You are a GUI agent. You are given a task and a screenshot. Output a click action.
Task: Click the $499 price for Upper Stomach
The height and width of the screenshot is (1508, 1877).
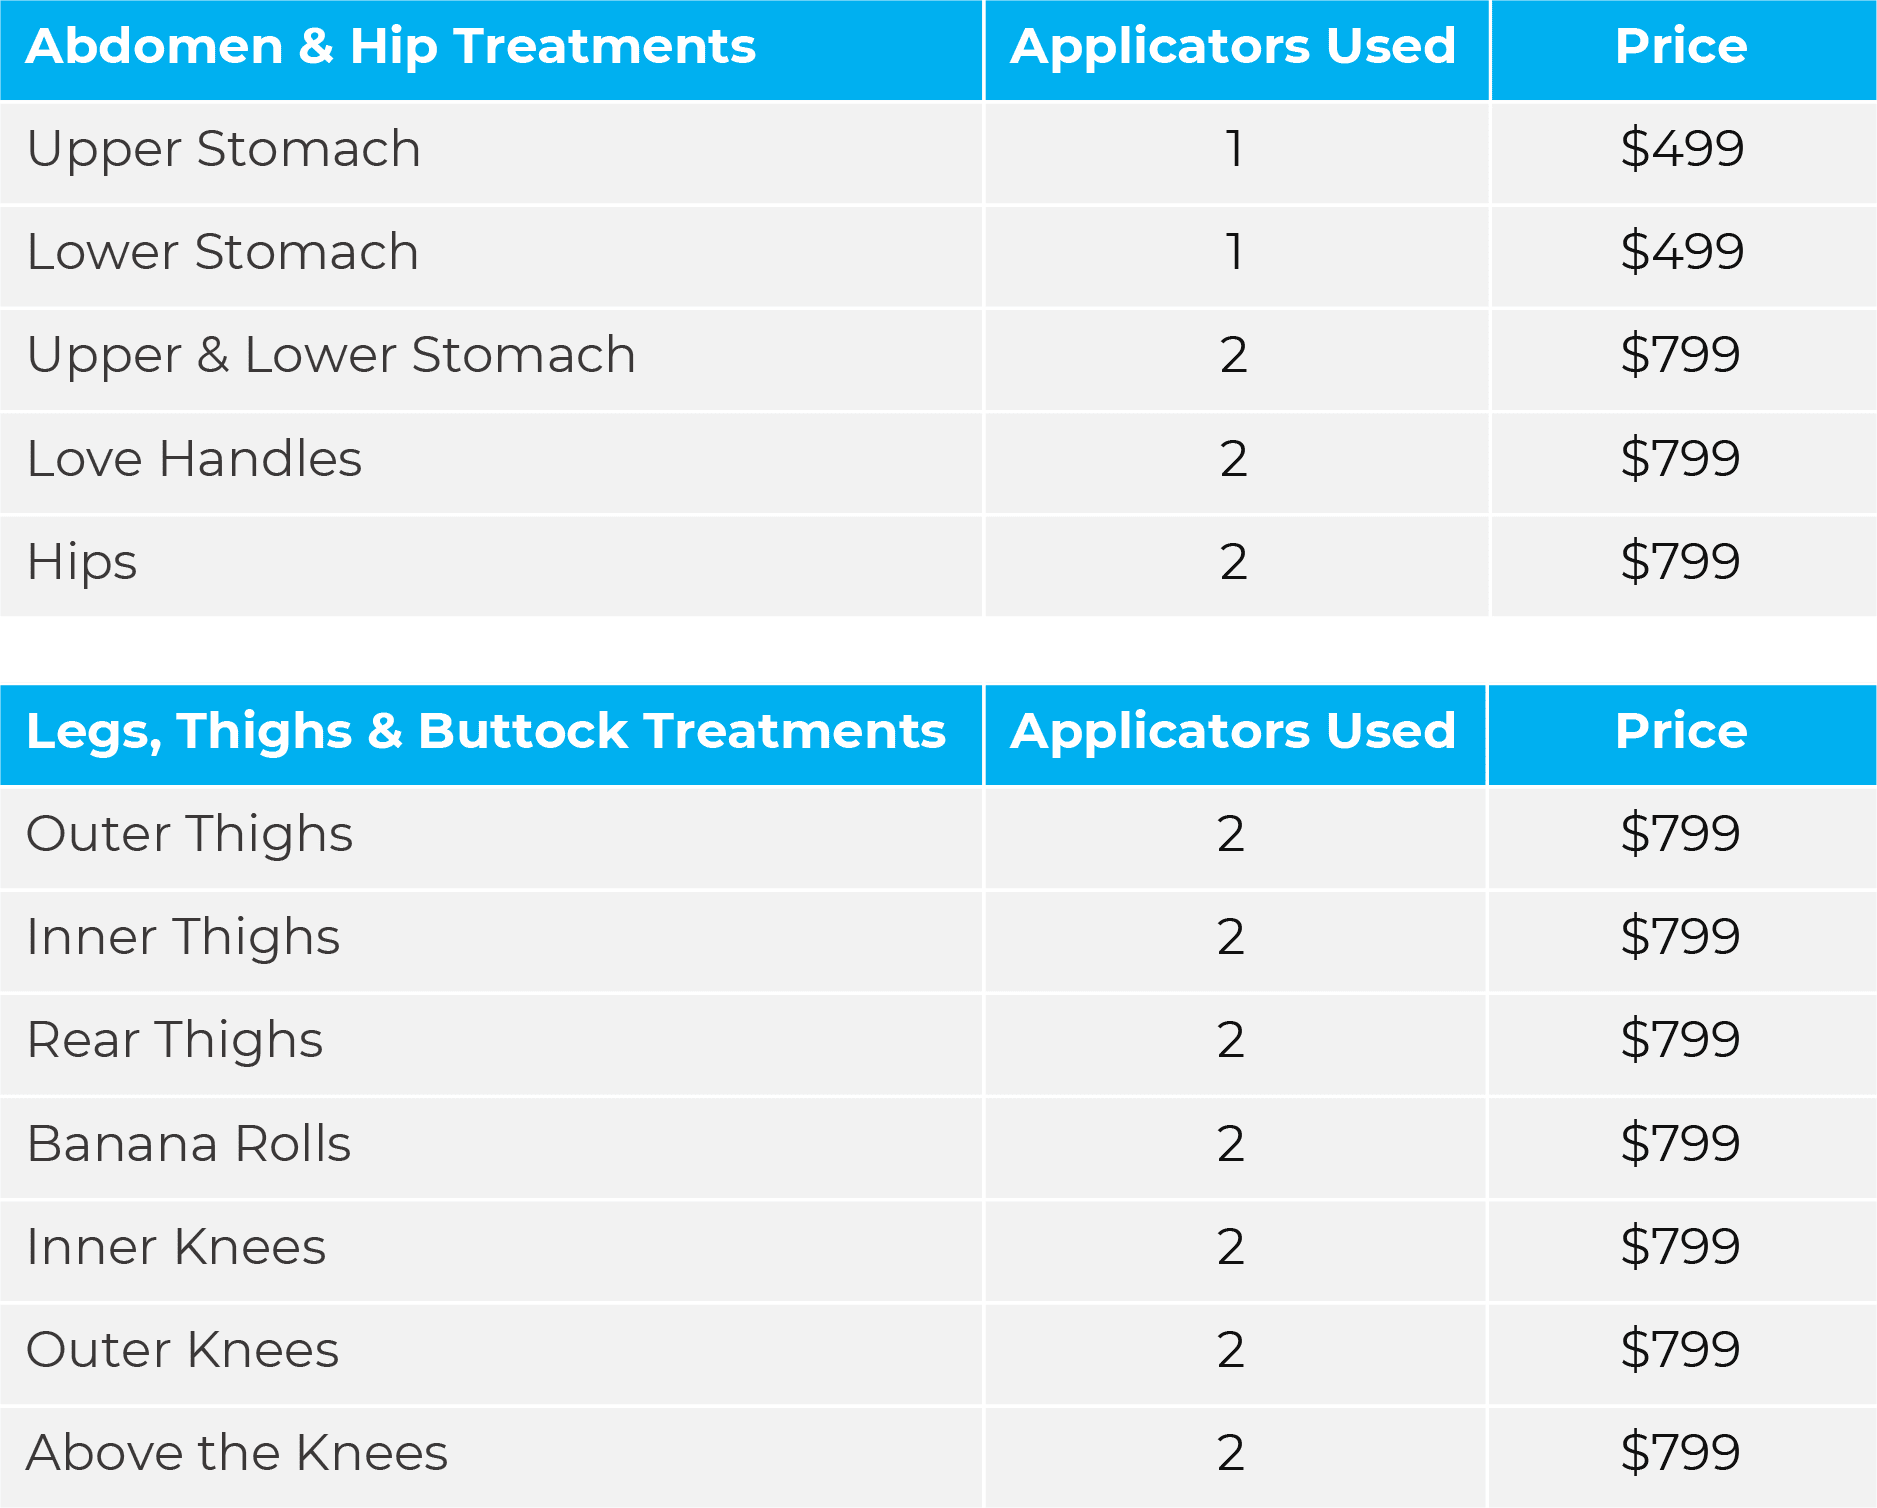(1682, 149)
